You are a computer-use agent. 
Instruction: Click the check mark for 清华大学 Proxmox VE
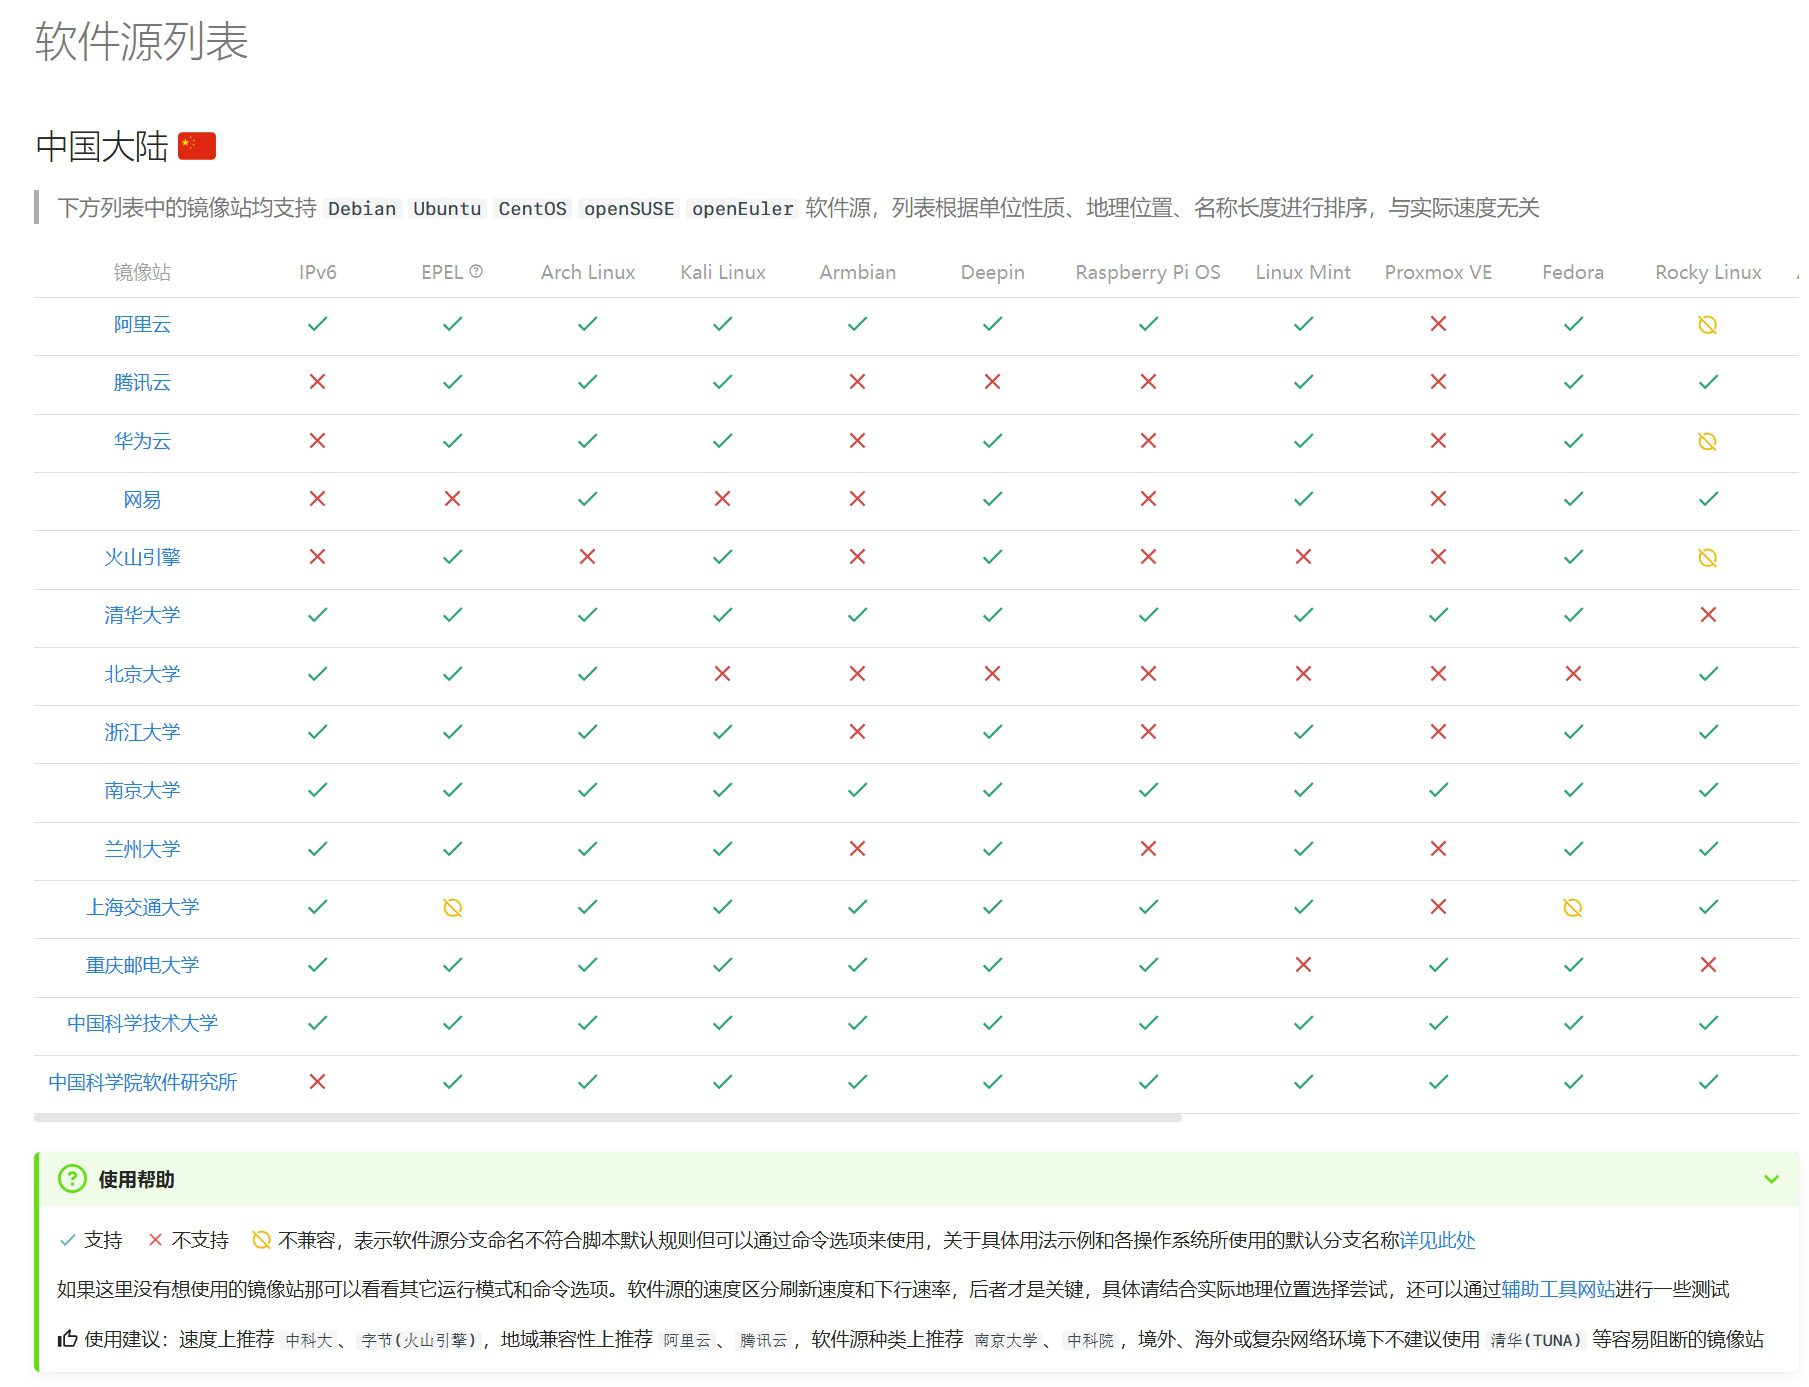tap(1438, 615)
